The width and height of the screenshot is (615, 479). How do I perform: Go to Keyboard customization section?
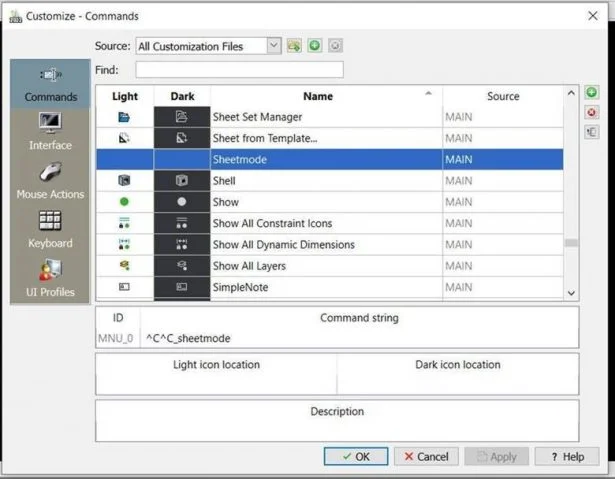pyautogui.click(x=49, y=230)
